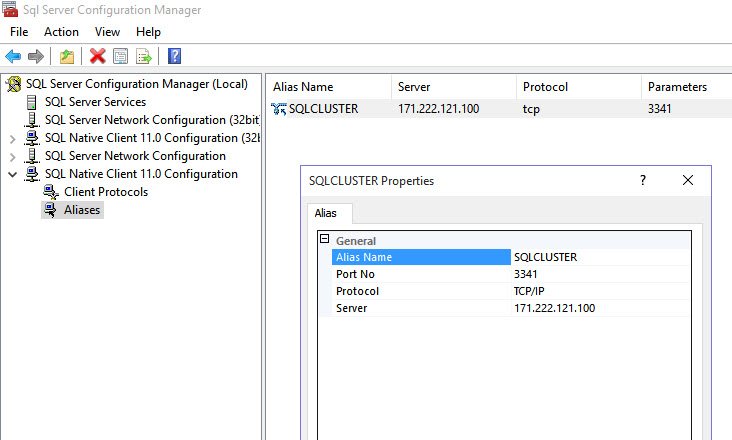Image resolution: width=732 pixels, height=440 pixels.
Task: Select Aliases tree item
Action: click(x=82, y=210)
